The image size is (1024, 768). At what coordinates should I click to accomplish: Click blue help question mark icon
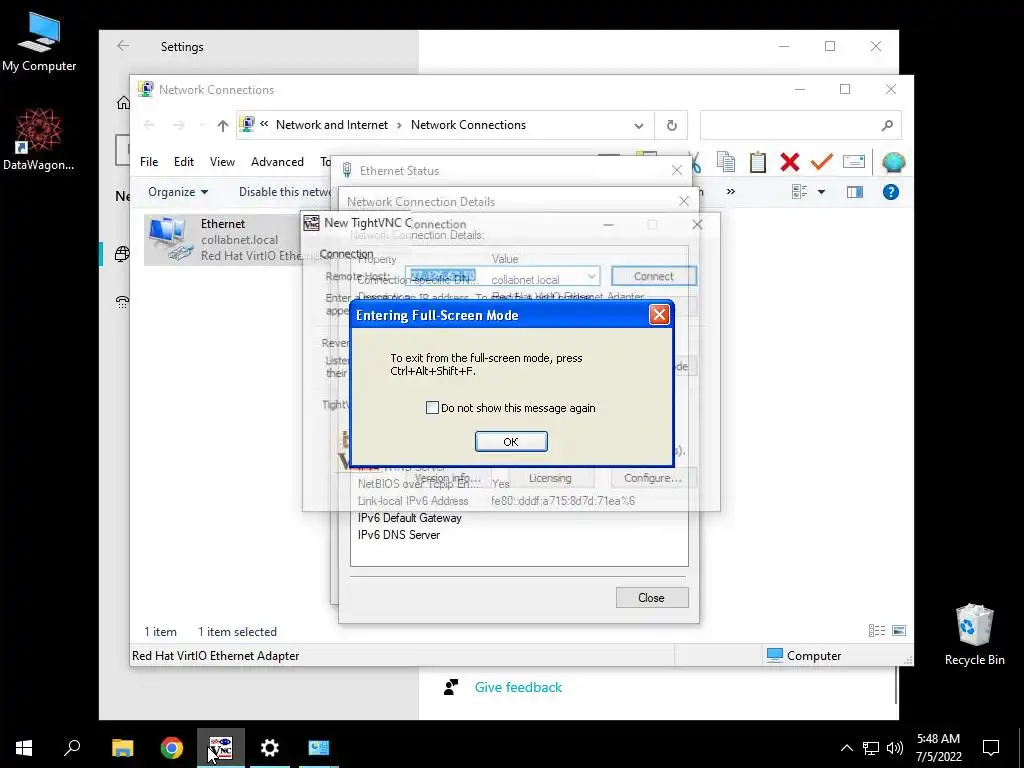pos(891,192)
